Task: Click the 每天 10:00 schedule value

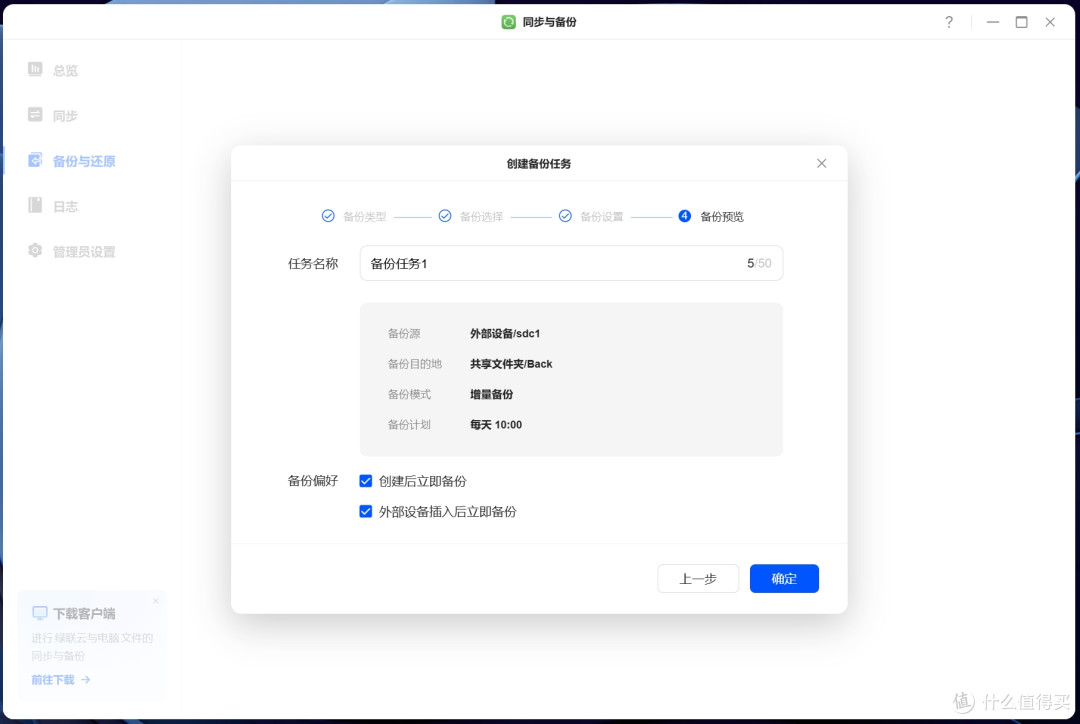Action: tap(496, 424)
